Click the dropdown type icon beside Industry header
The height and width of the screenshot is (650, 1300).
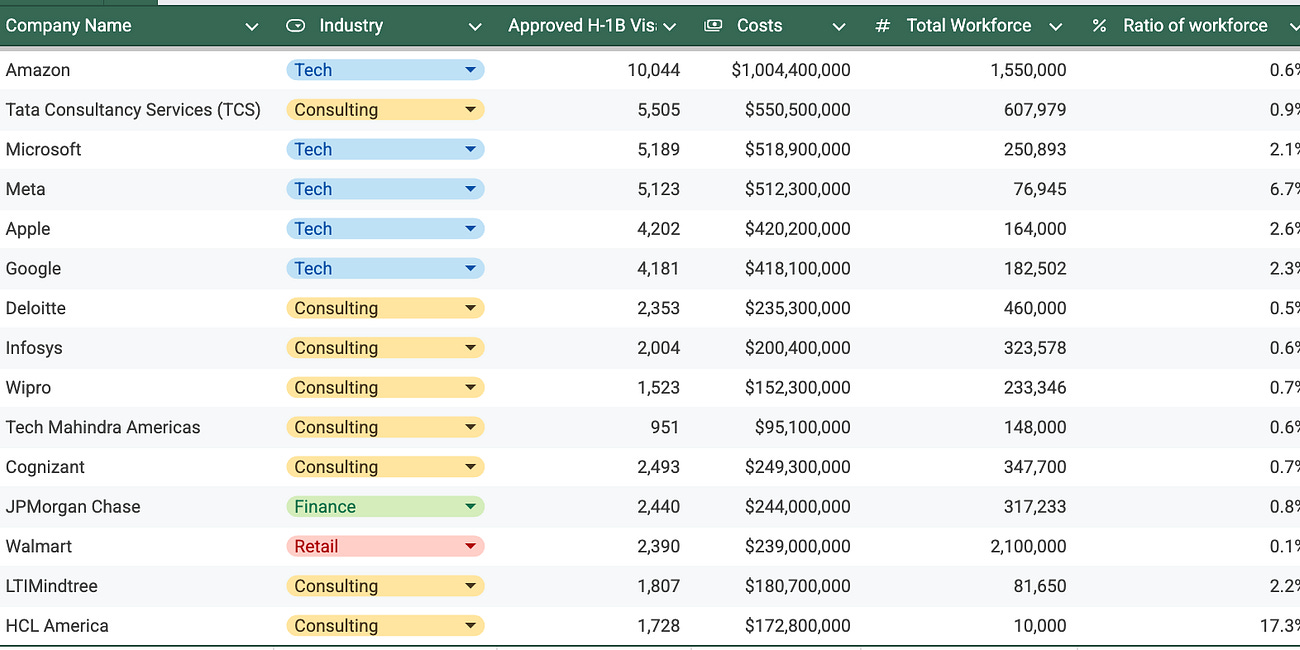[296, 26]
